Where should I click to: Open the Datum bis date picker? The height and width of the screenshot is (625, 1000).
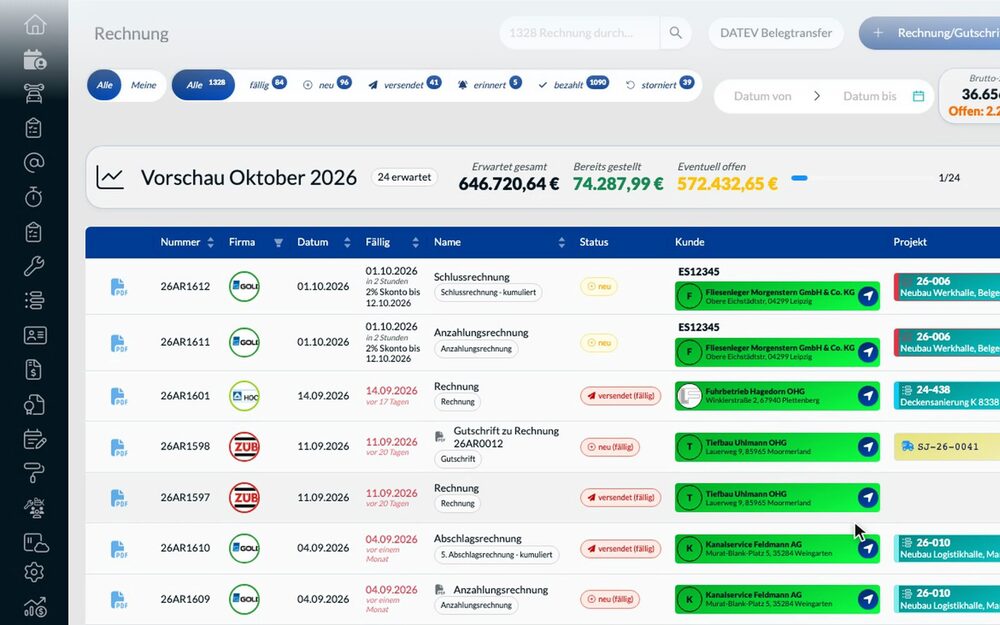point(869,96)
